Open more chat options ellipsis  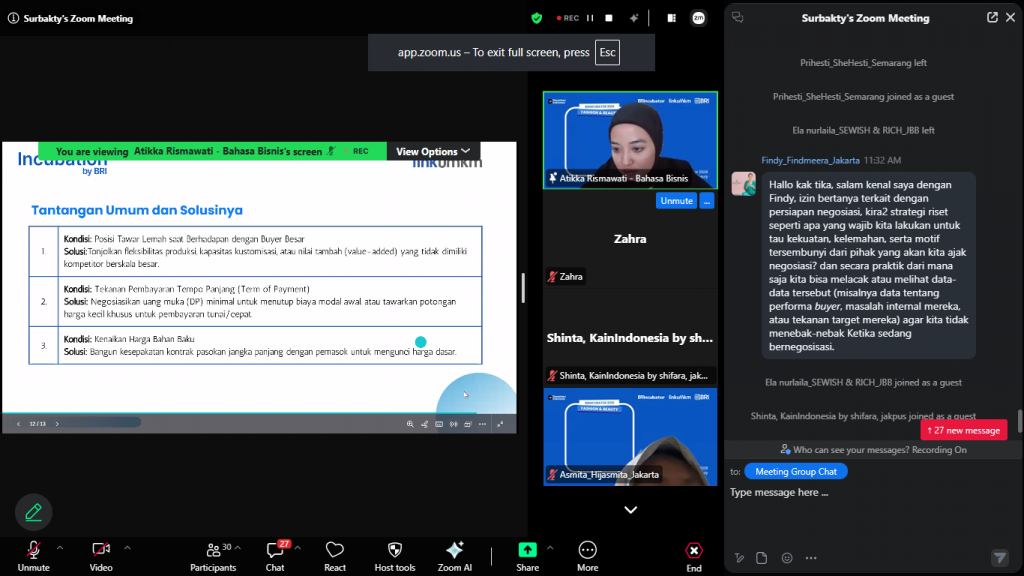point(811,558)
